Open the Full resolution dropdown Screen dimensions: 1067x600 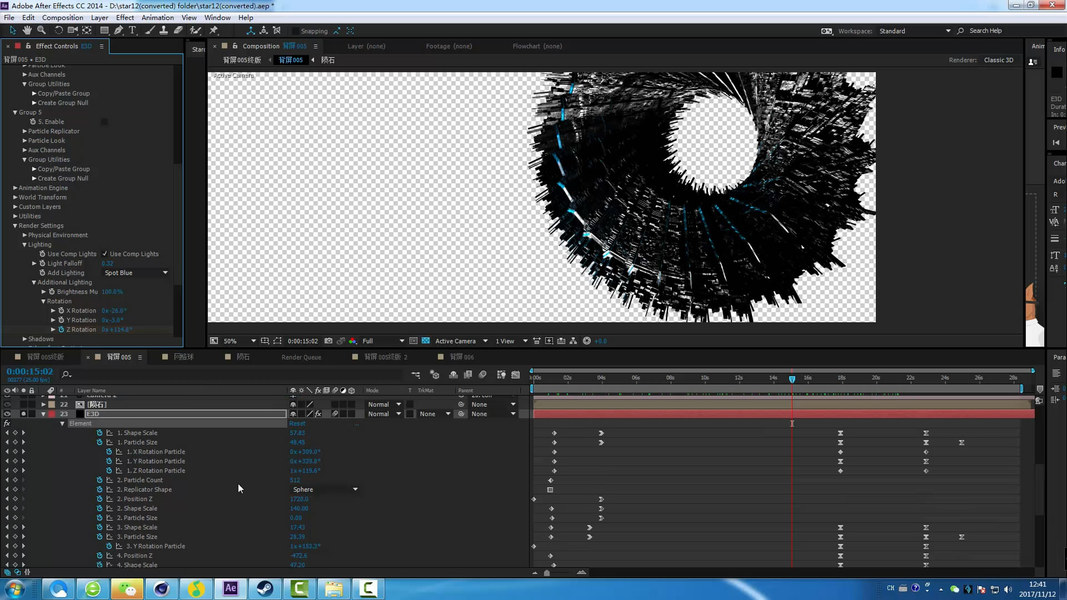383,341
